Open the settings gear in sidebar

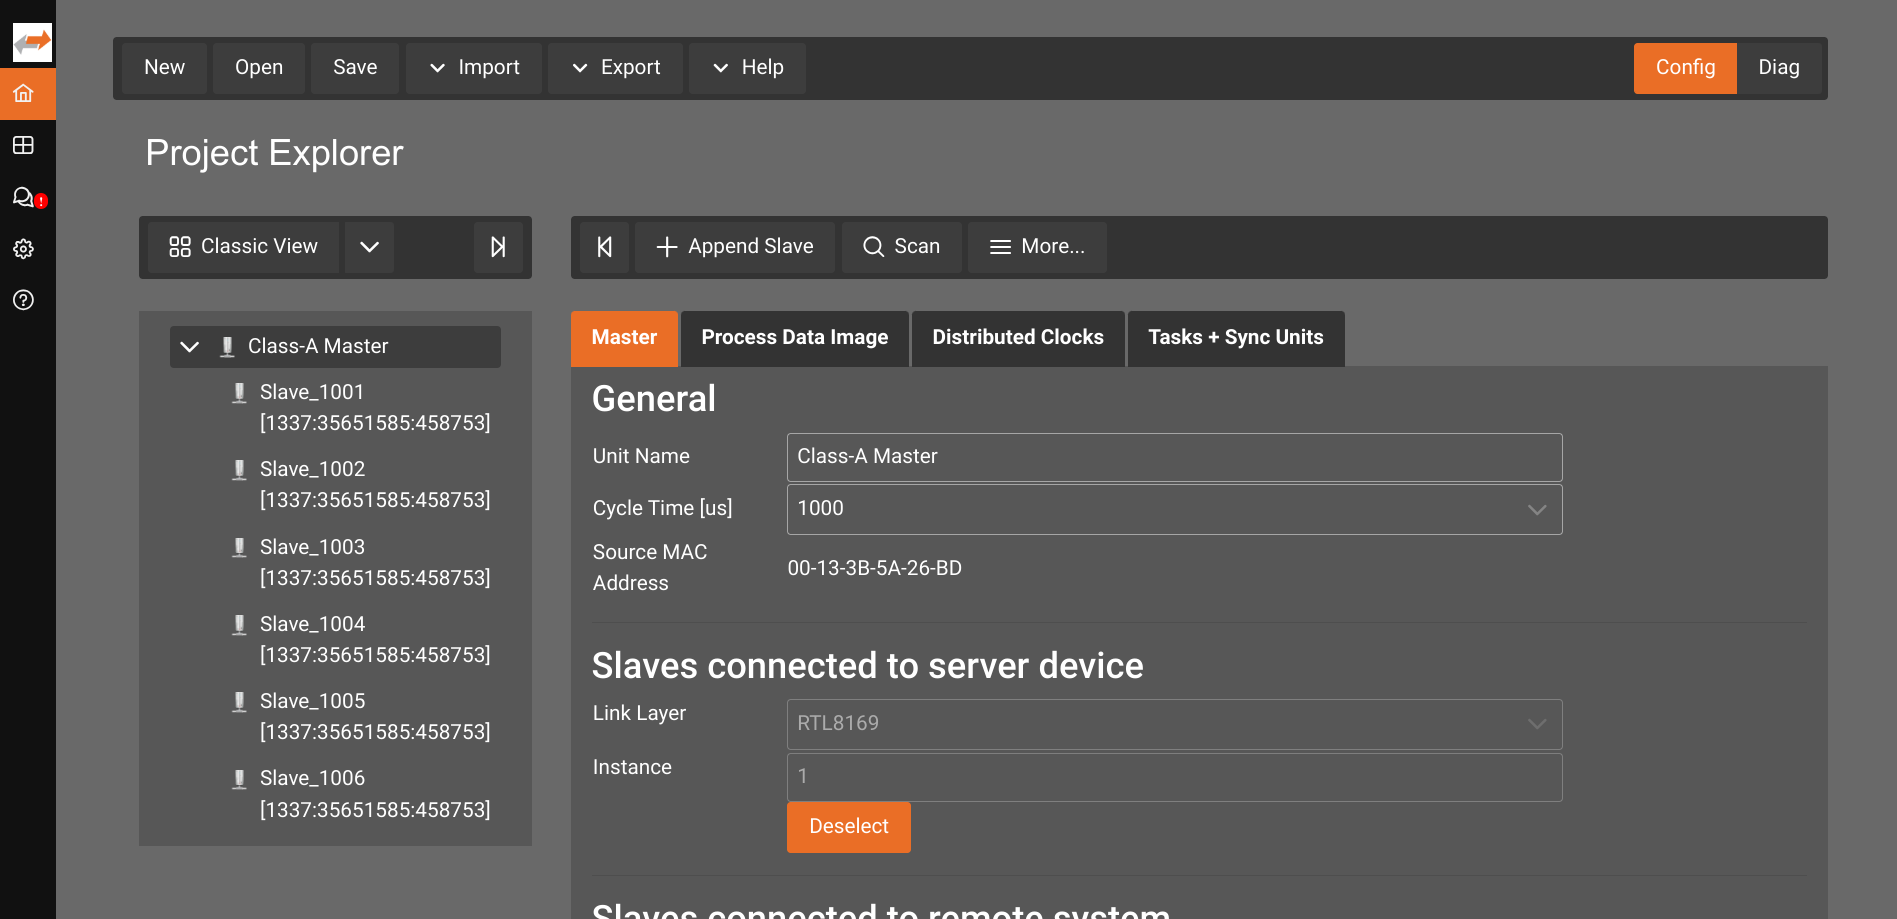(x=24, y=249)
